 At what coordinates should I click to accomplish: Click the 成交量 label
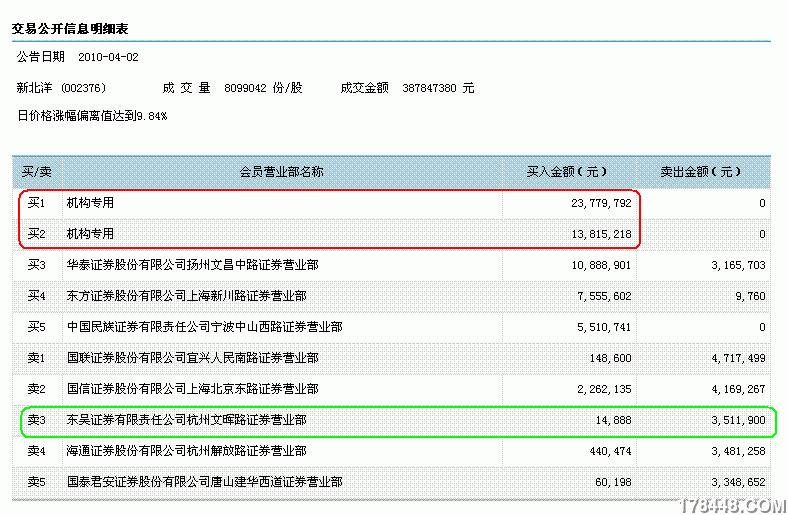(186, 88)
